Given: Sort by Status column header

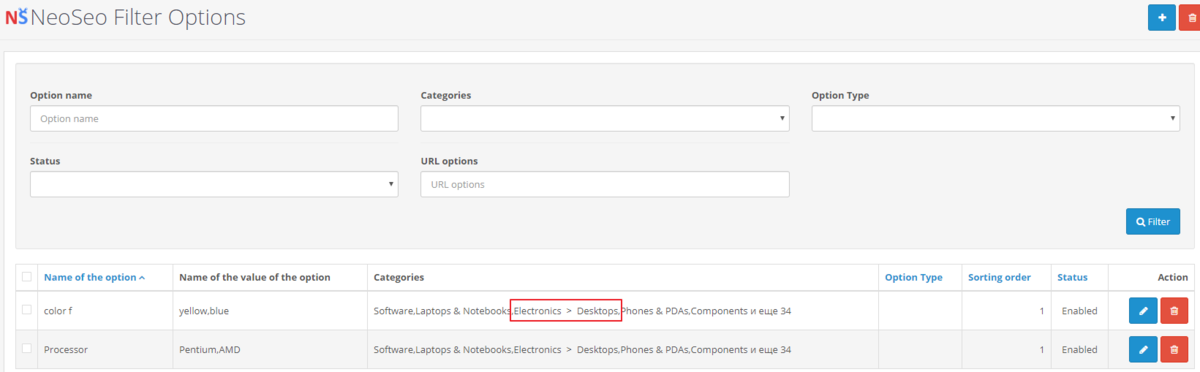Looking at the screenshot, I should click(x=1073, y=277).
